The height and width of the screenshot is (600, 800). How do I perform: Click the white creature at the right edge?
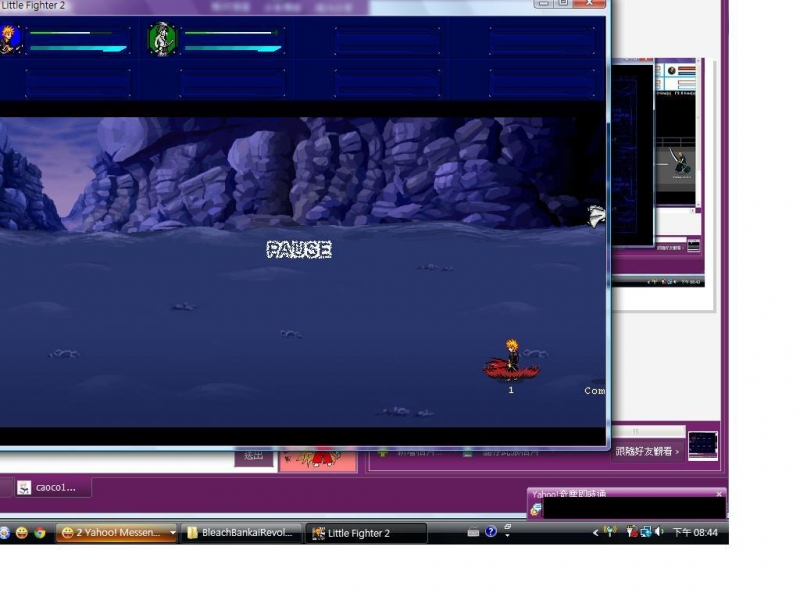pos(596,215)
